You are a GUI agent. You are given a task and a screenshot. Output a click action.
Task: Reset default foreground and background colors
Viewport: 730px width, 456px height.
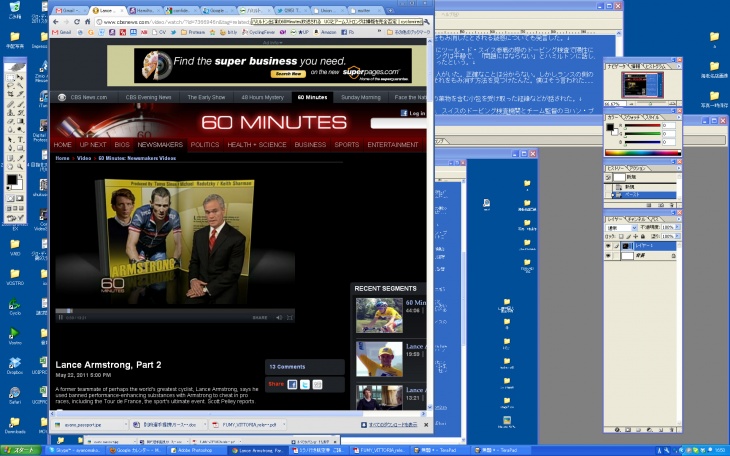(x=8, y=188)
